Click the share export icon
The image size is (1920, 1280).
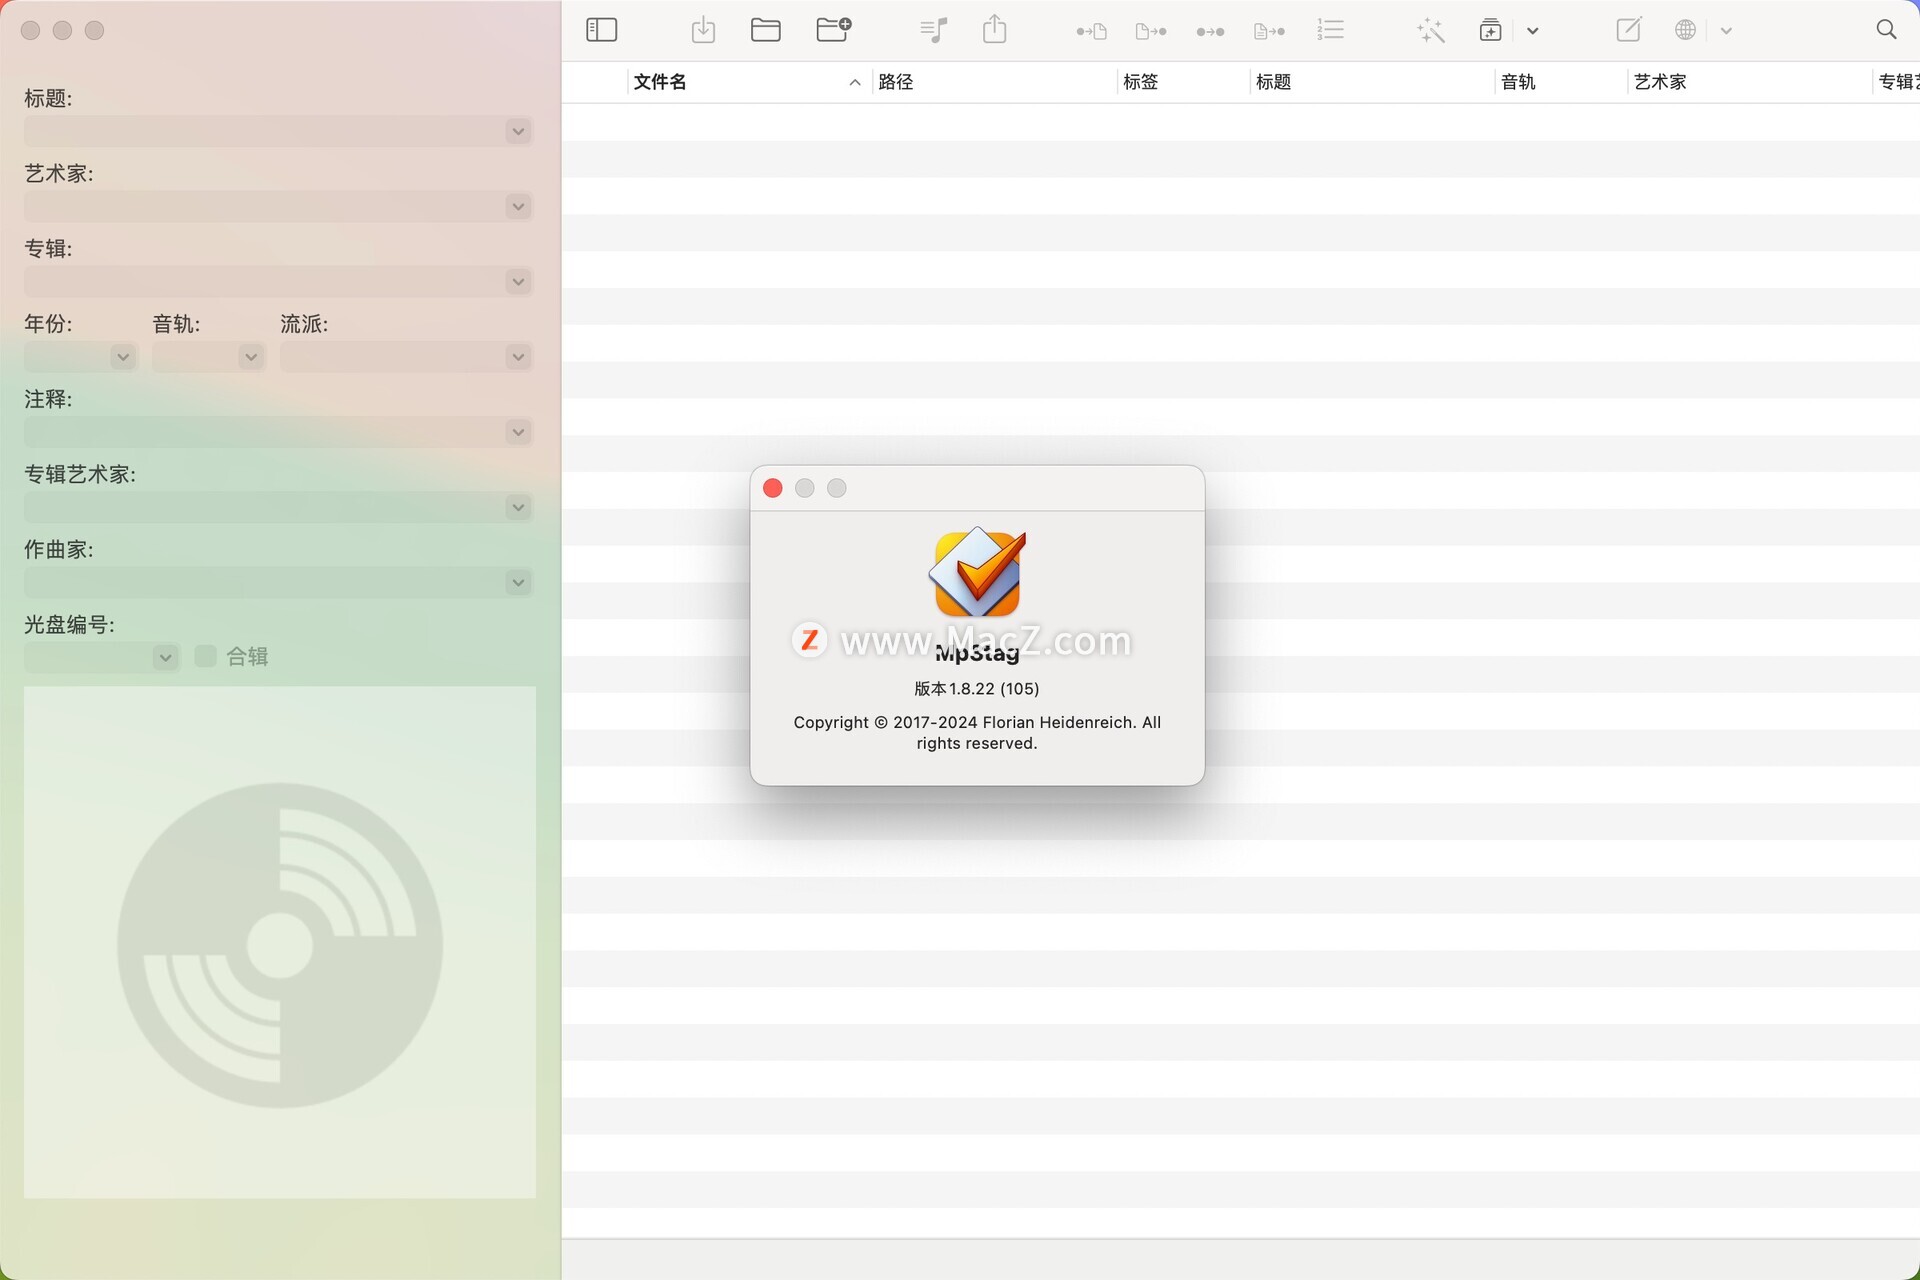pyautogui.click(x=994, y=29)
